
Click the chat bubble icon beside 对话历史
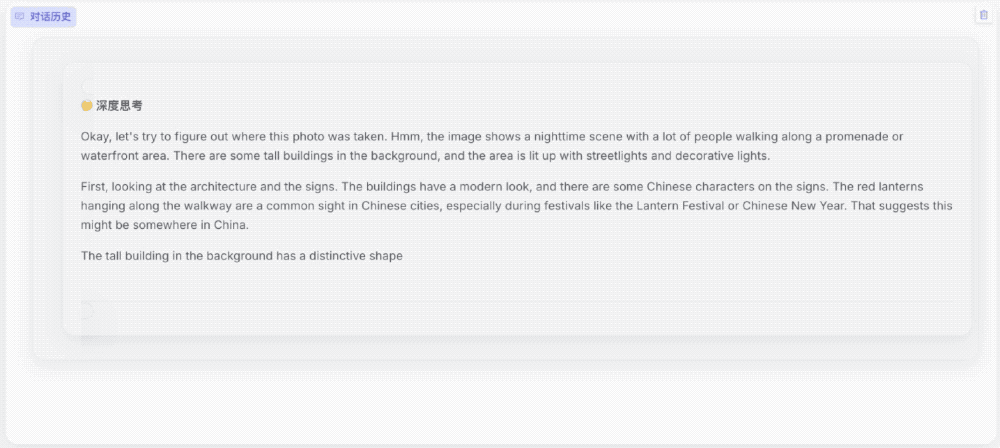coord(19,16)
